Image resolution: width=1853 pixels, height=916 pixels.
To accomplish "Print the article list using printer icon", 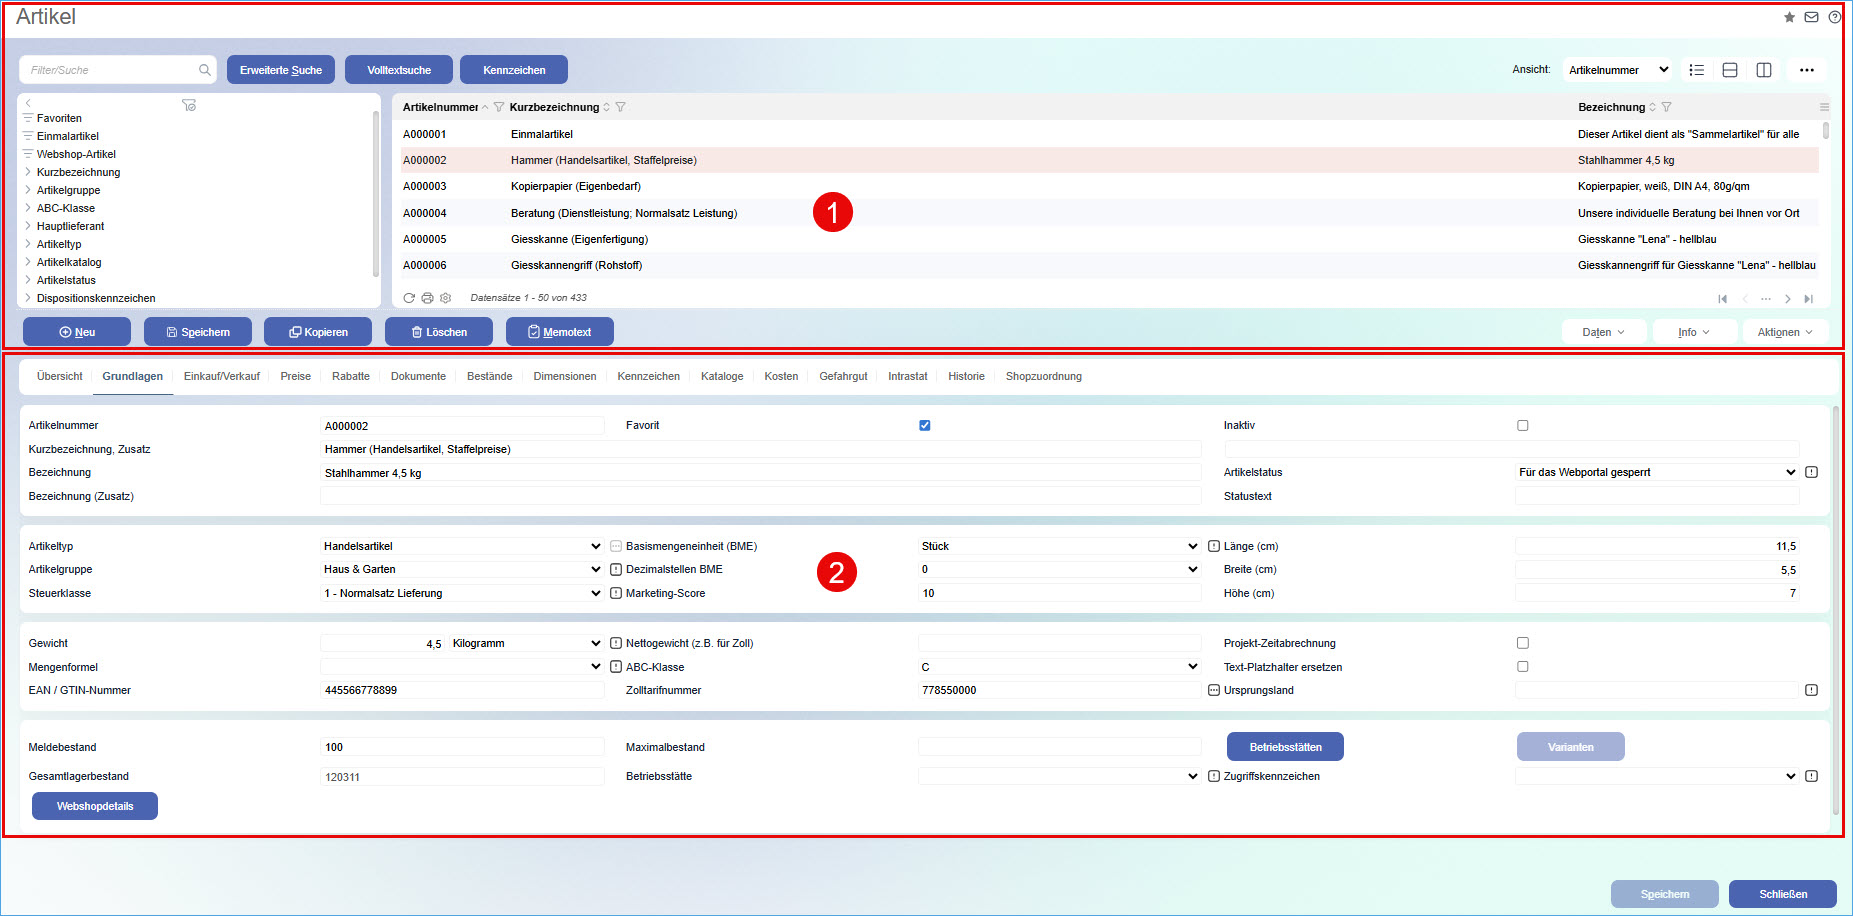I will (427, 298).
